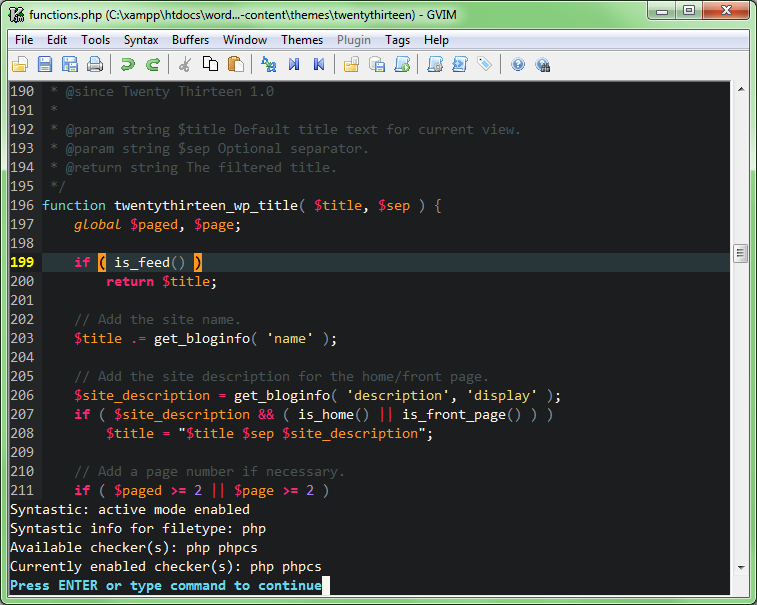Redo the change with green arrow

153,64
